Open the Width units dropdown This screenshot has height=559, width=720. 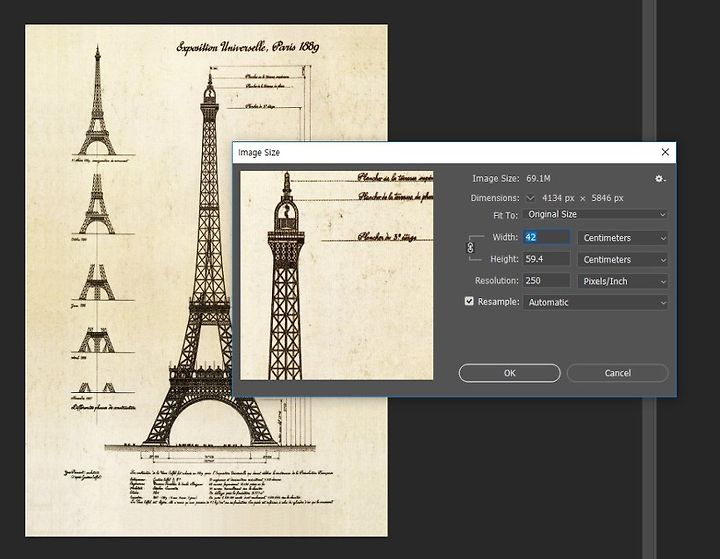623,238
